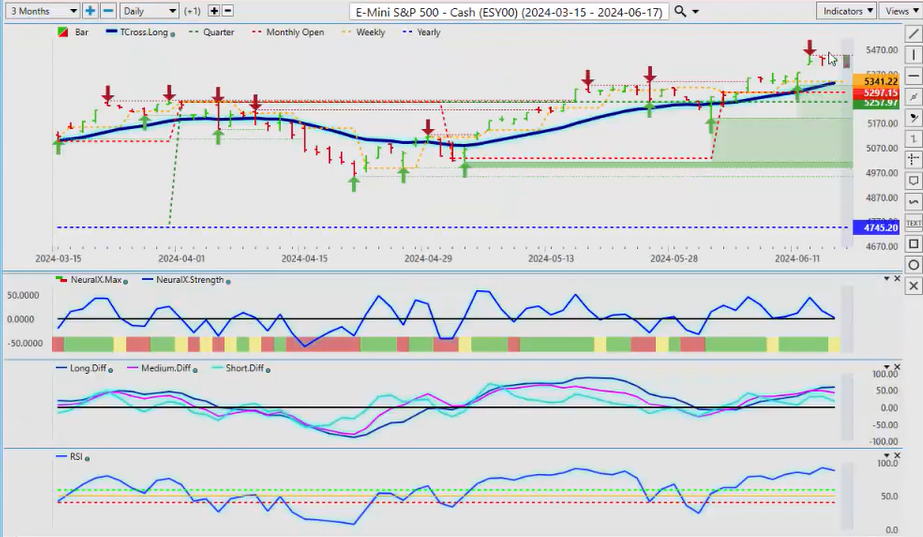The height and width of the screenshot is (537, 923).
Task: Select the diagonal trend line drawing tool
Action: point(913,33)
